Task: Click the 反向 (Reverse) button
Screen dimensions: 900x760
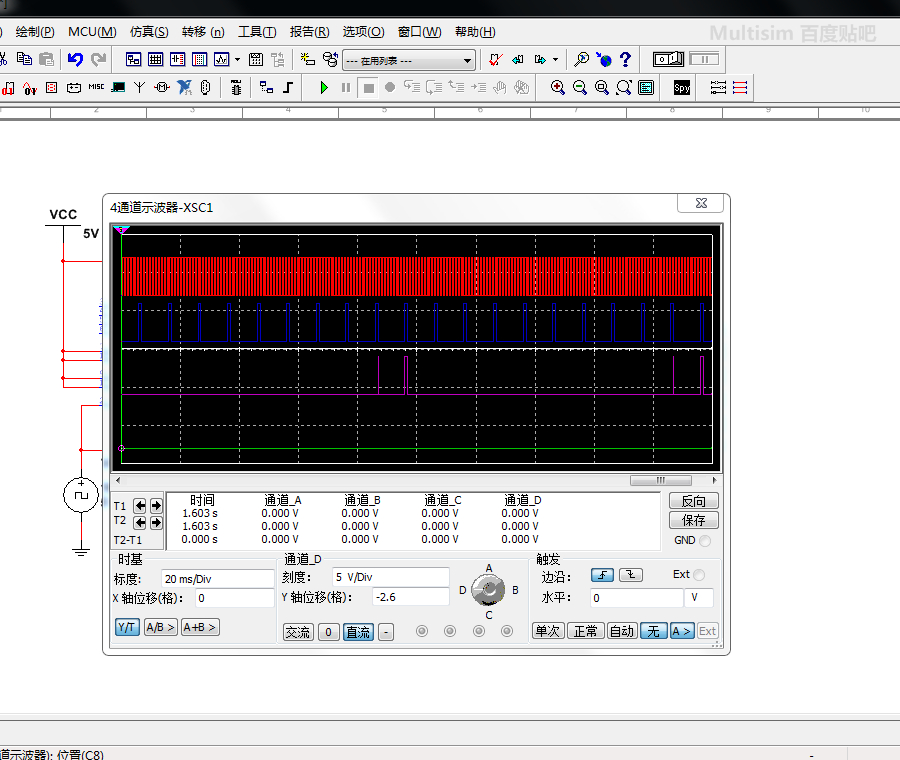Action: pyautogui.click(x=693, y=502)
